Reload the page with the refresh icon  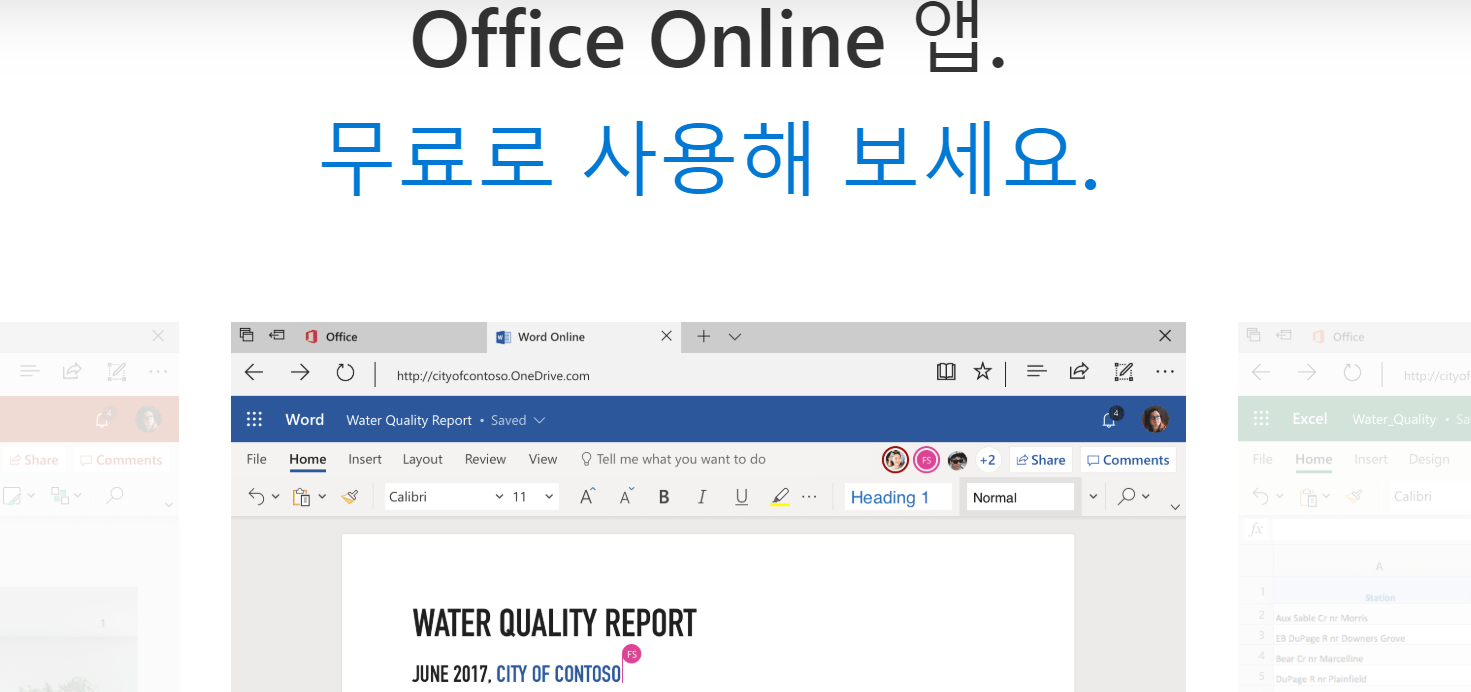point(345,373)
